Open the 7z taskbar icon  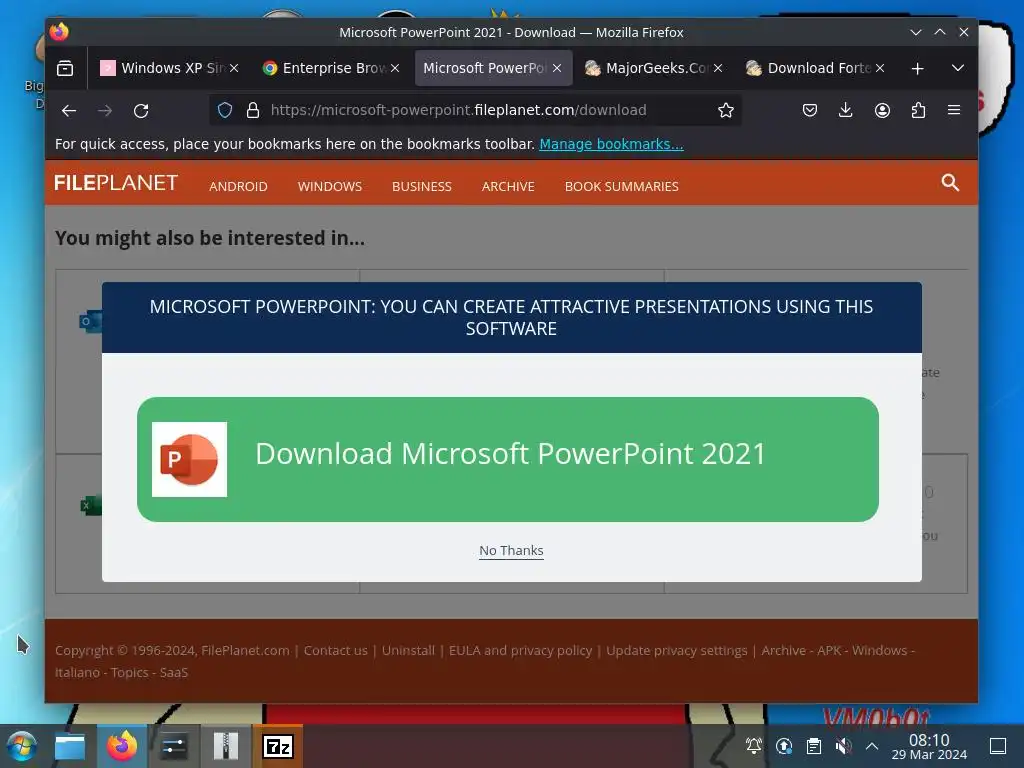point(278,746)
